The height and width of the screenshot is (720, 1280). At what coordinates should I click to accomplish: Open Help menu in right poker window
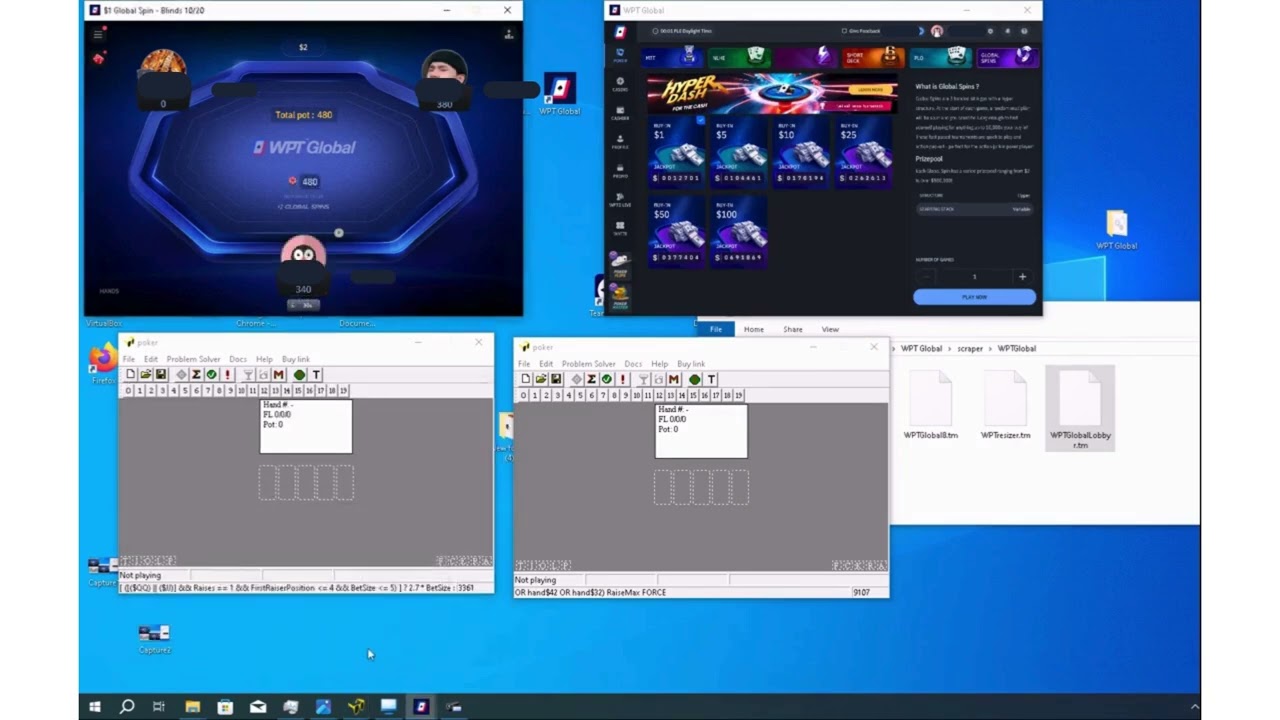coord(659,364)
